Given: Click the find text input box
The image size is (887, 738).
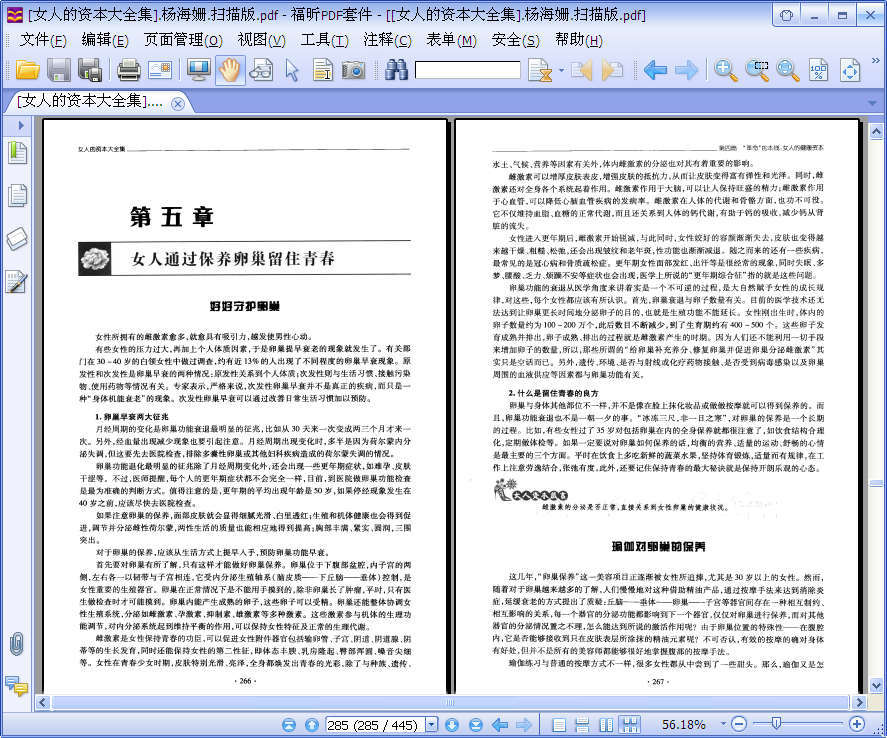Looking at the screenshot, I should point(468,70).
